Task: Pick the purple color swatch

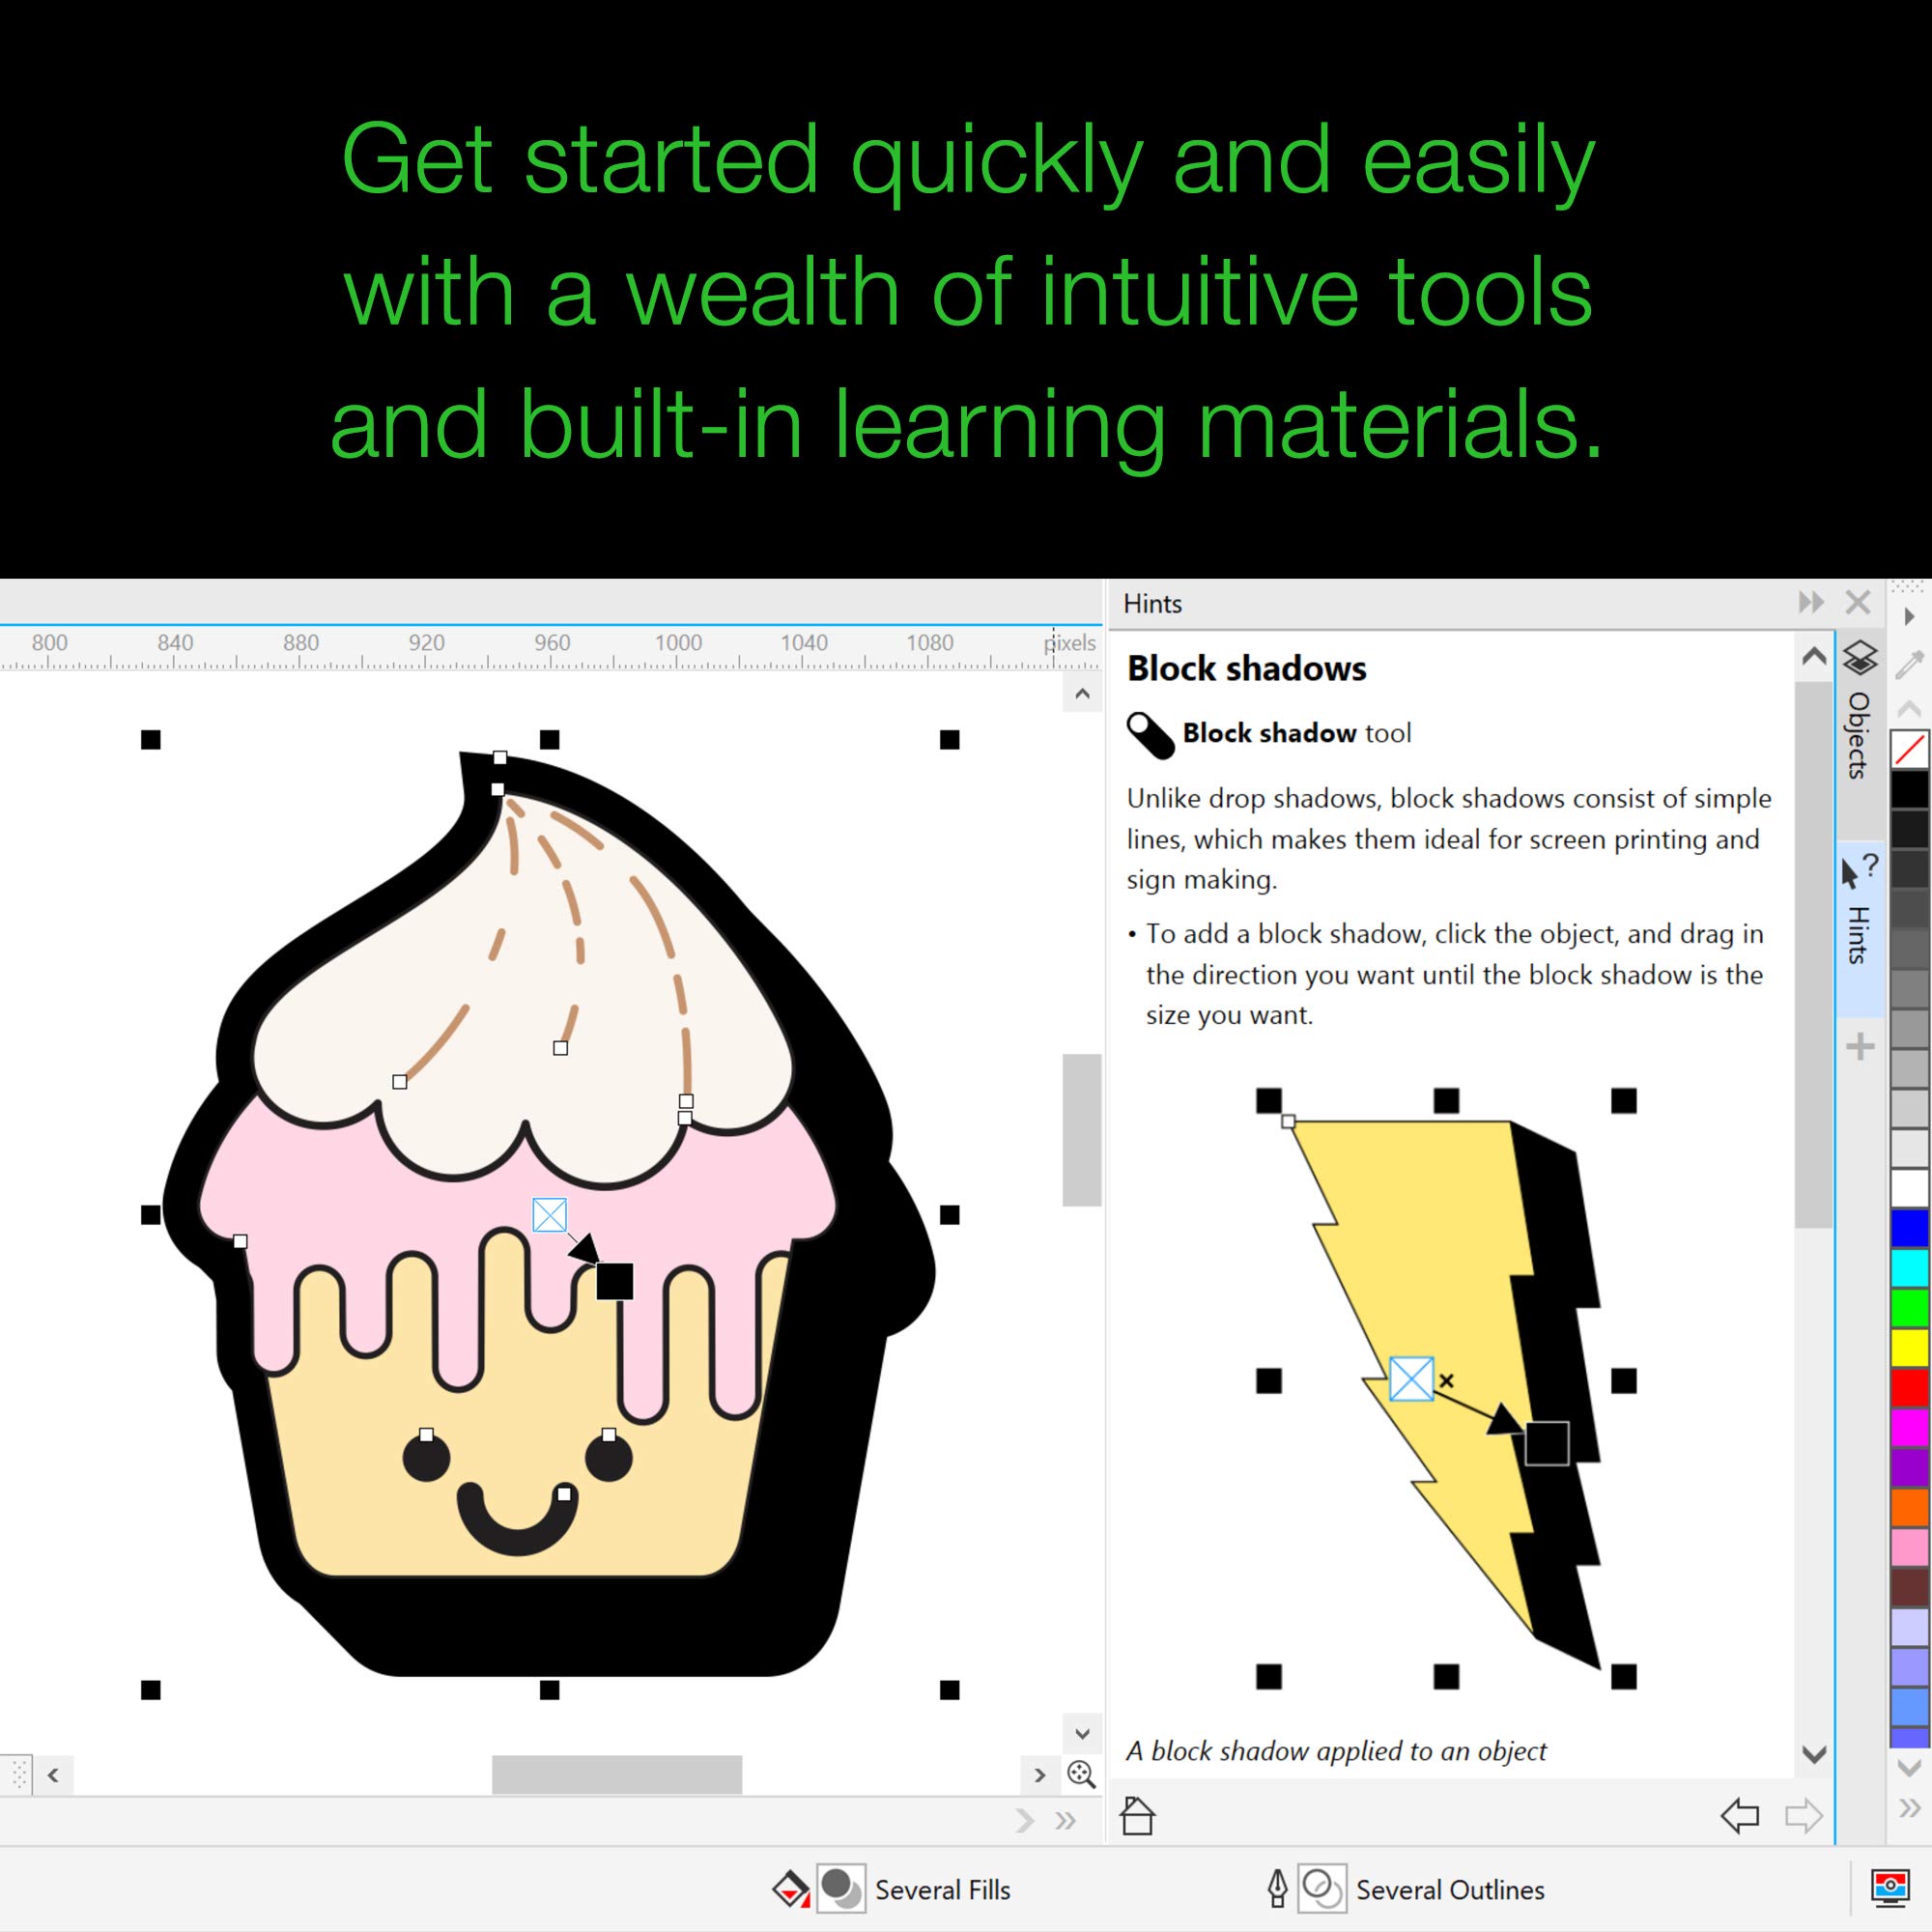Action: pos(1910,1468)
